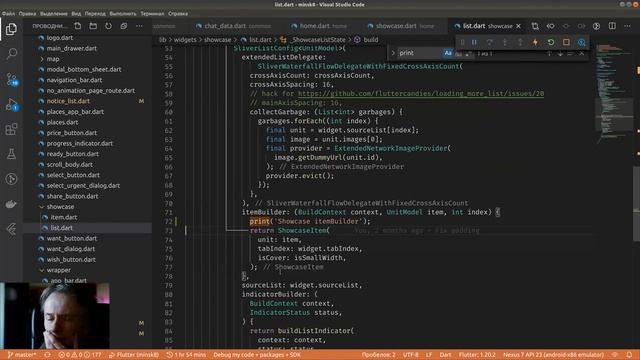Change UTF-8 file encoding
The height and width of the screenshot is (360, 640).
pyautogui.click(x=411, y=355)
